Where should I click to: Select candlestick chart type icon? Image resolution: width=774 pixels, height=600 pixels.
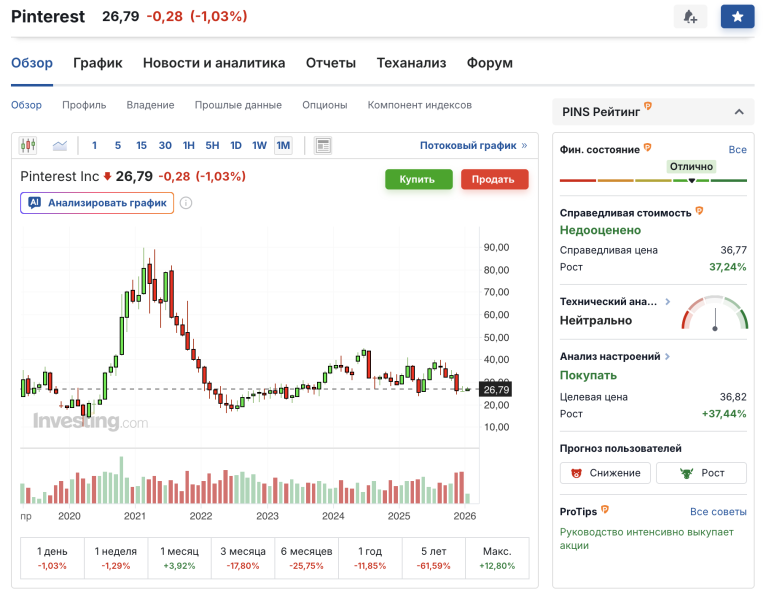pos(28,146)
